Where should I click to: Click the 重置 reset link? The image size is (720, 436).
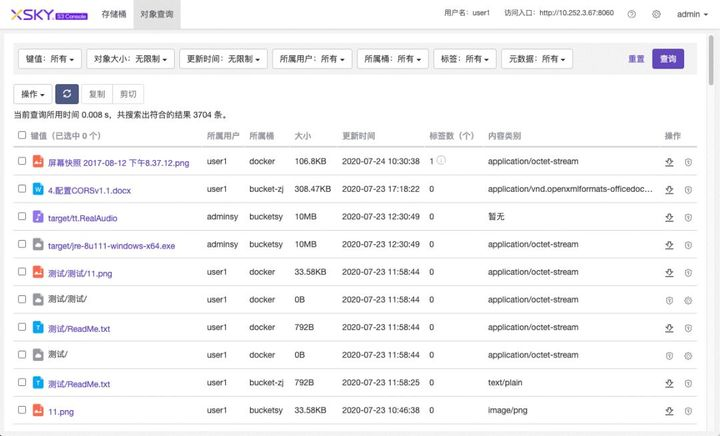636,59
